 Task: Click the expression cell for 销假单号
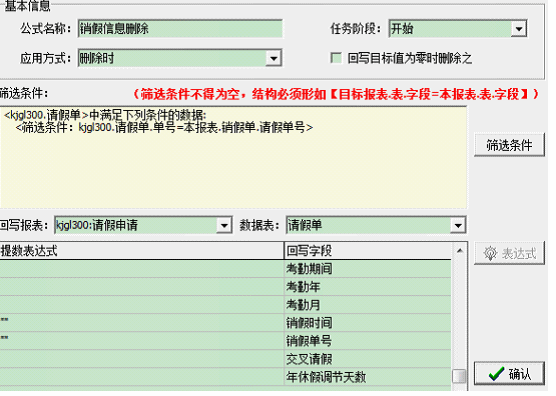point(142,341)
